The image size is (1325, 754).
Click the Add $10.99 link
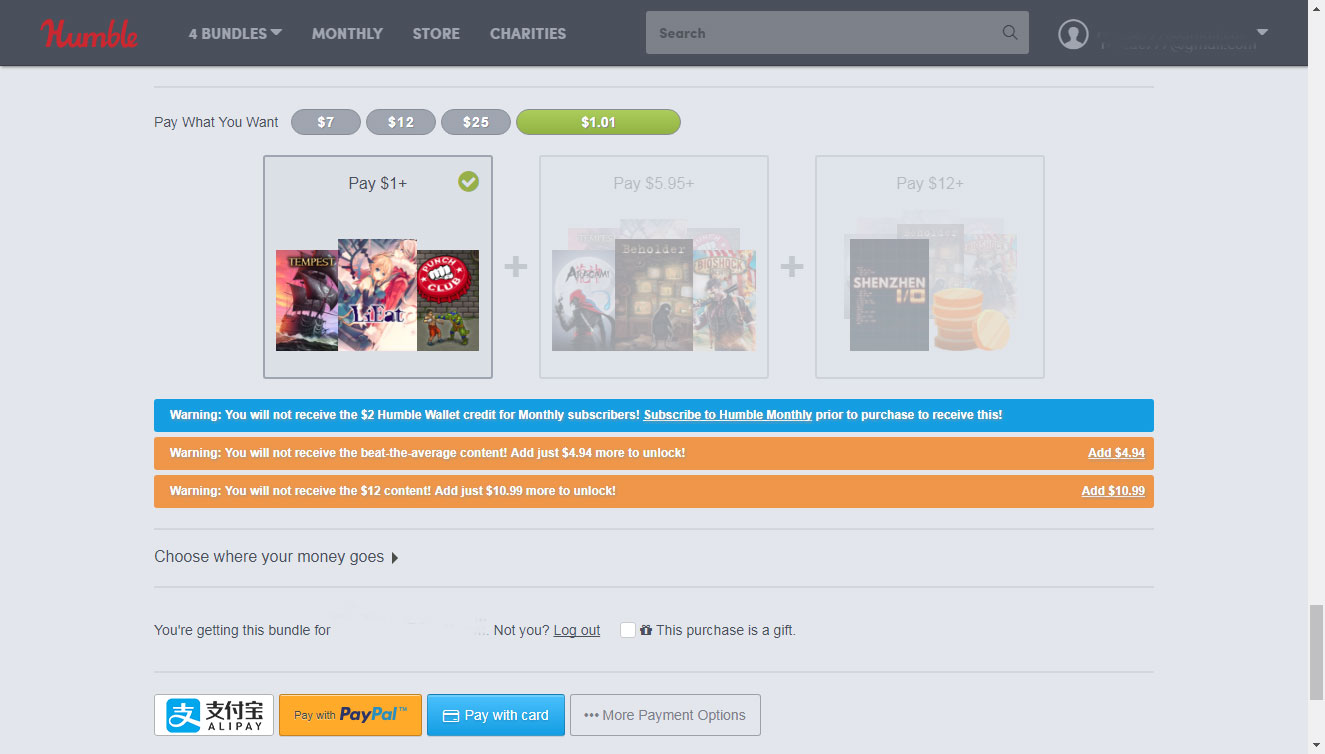coord(1113,491)
